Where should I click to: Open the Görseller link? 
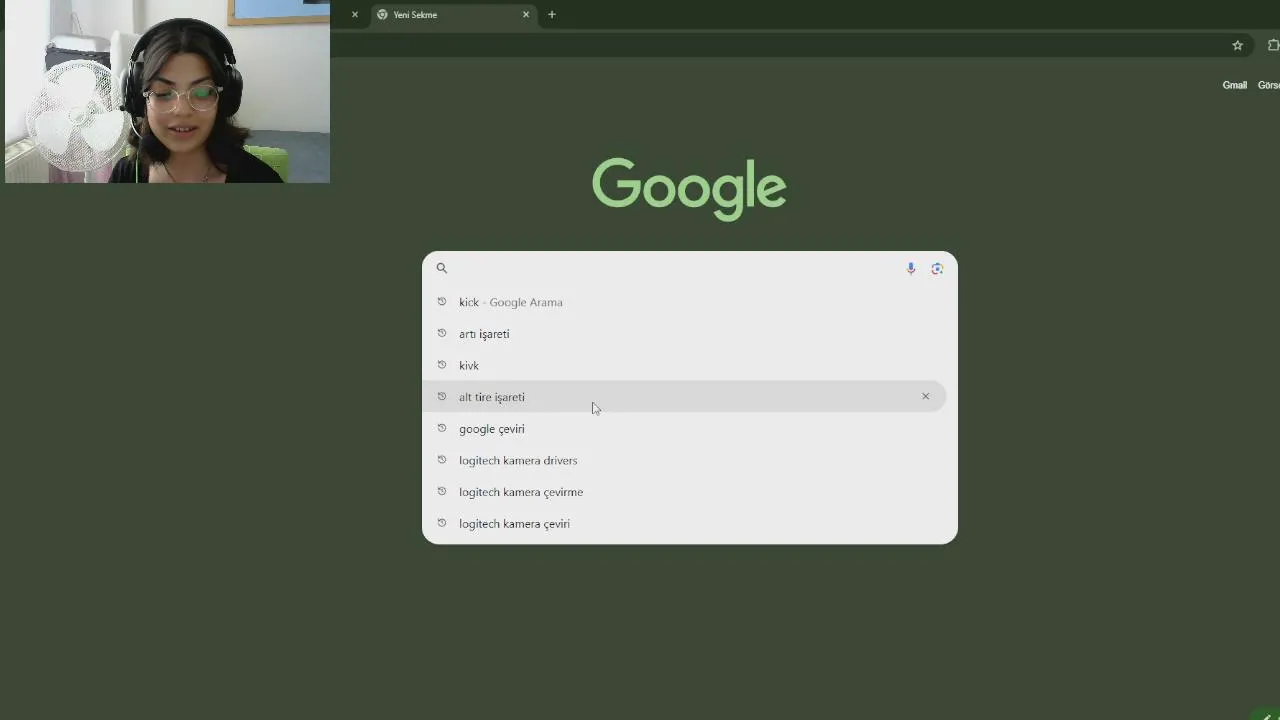pos(1268,85)
